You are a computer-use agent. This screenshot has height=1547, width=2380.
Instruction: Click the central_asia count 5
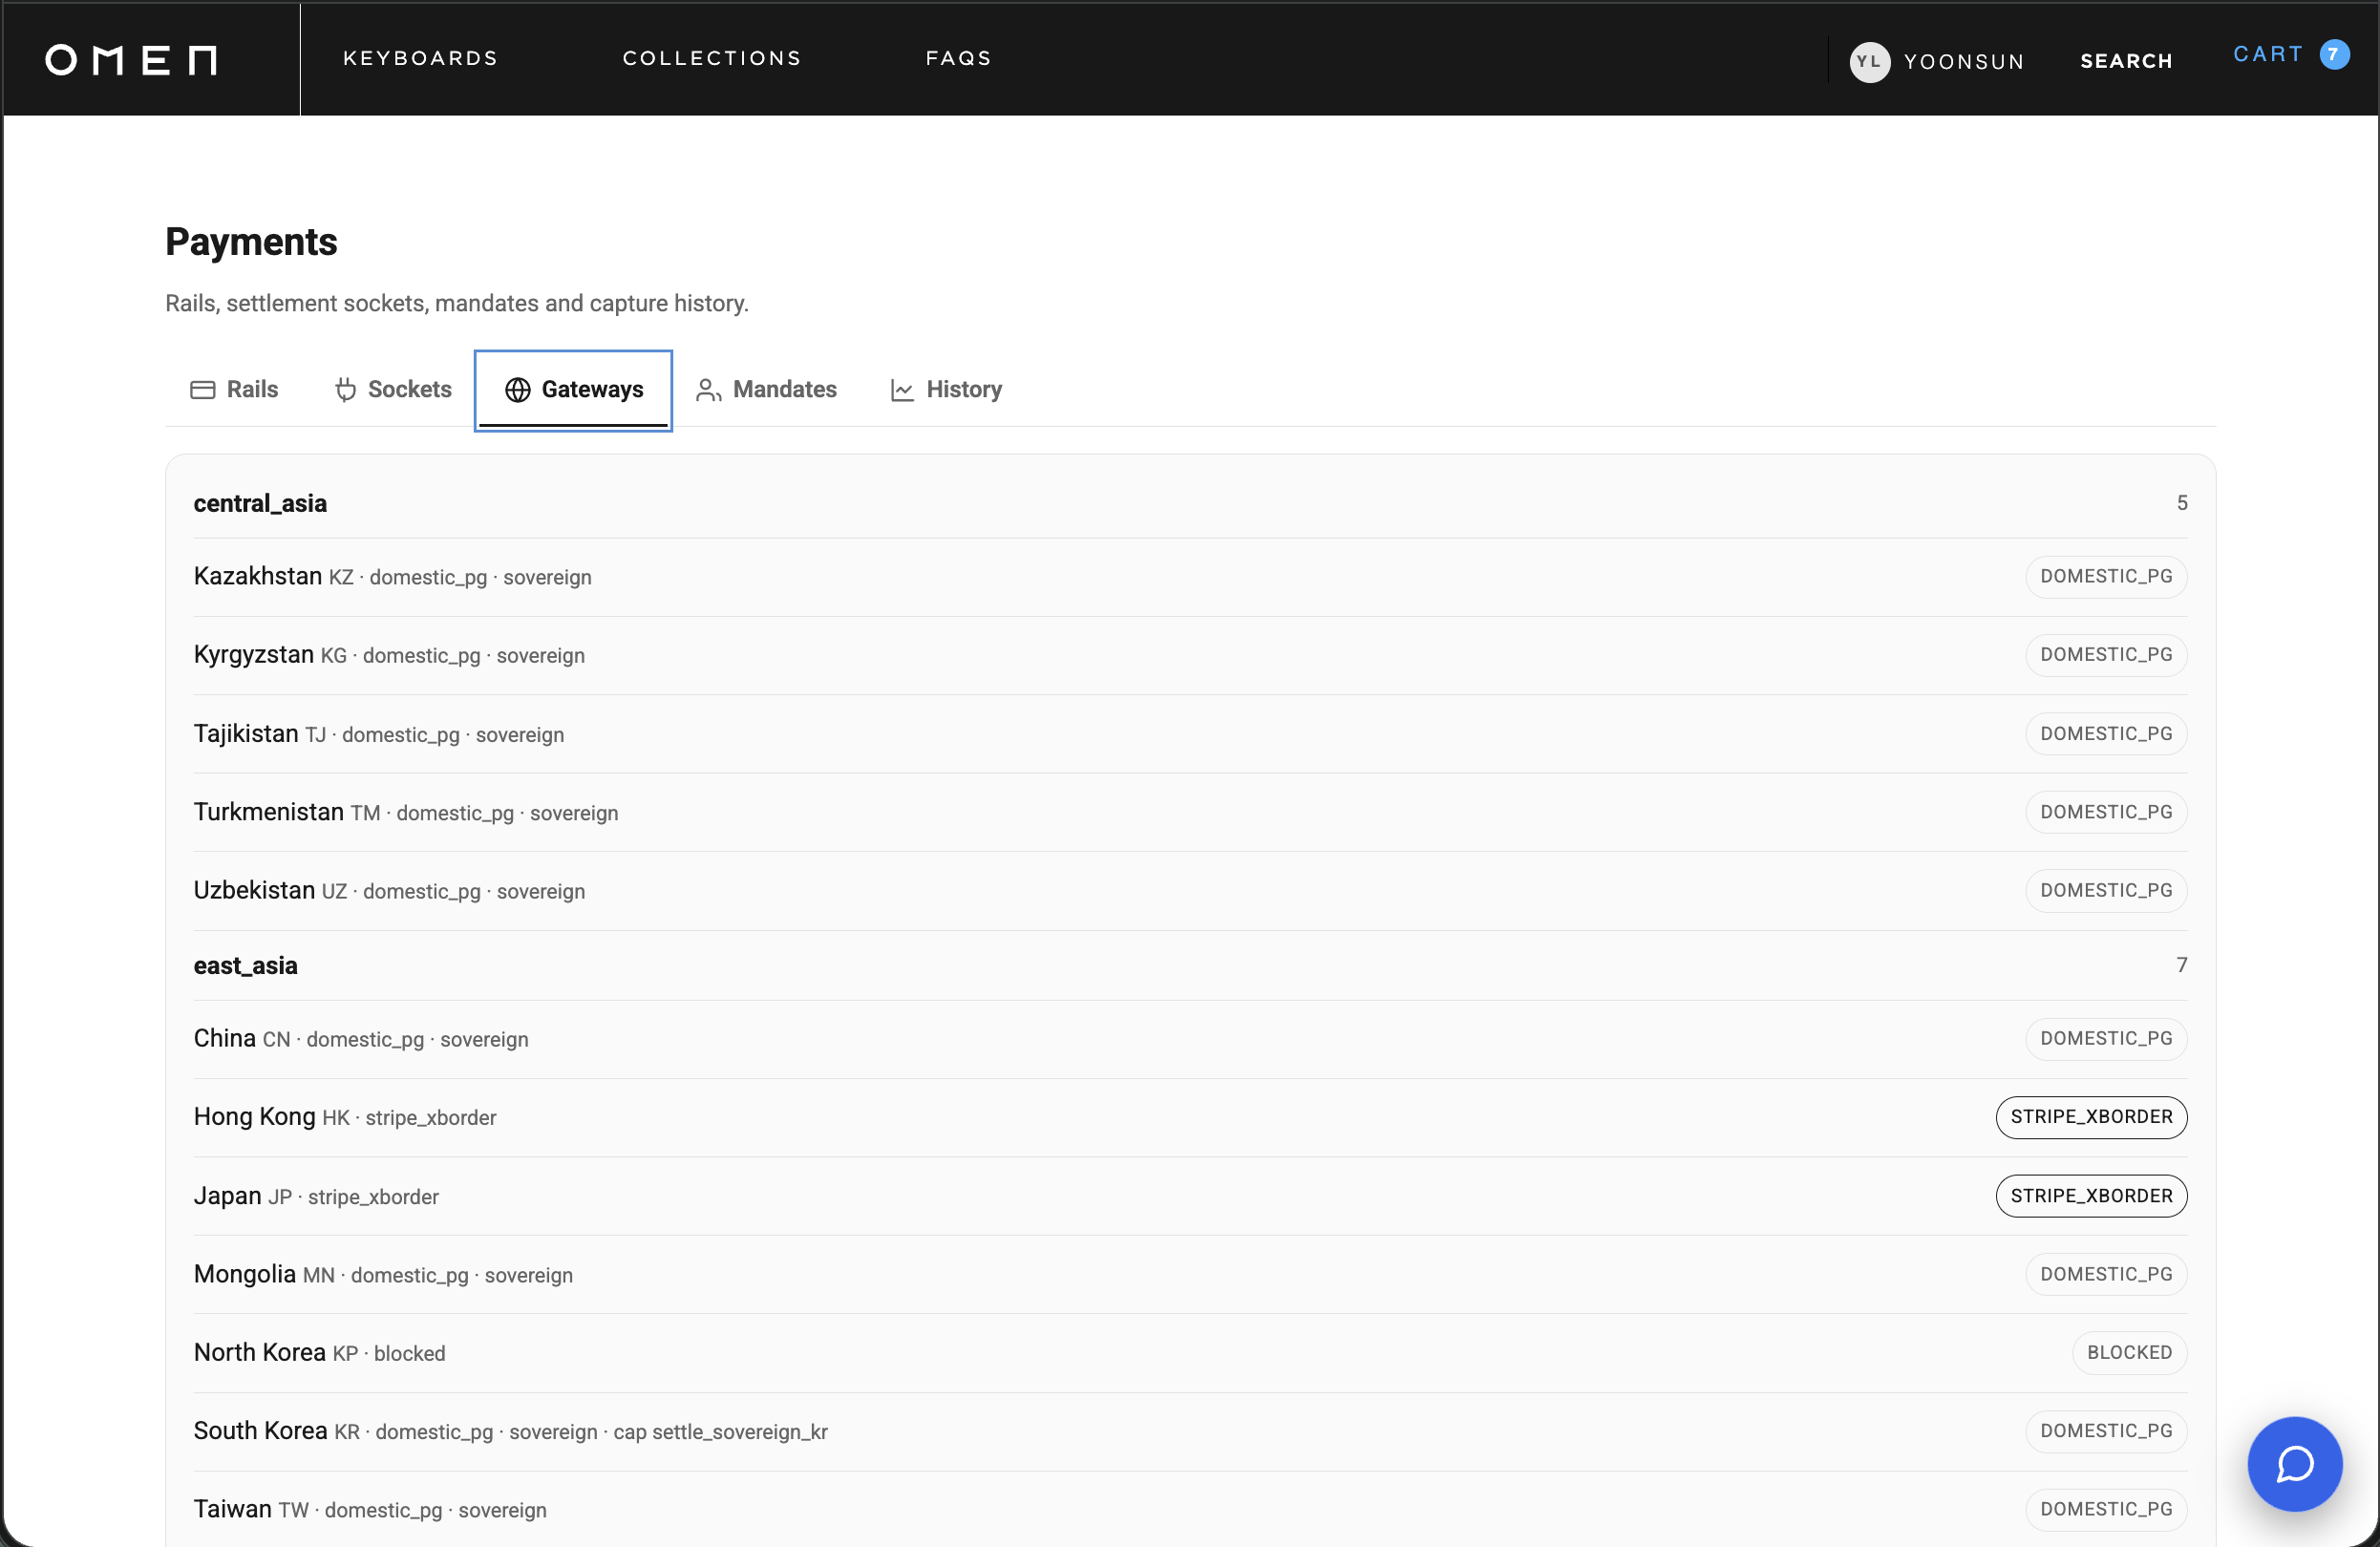pyautogui.click(x=2181, y=503)
